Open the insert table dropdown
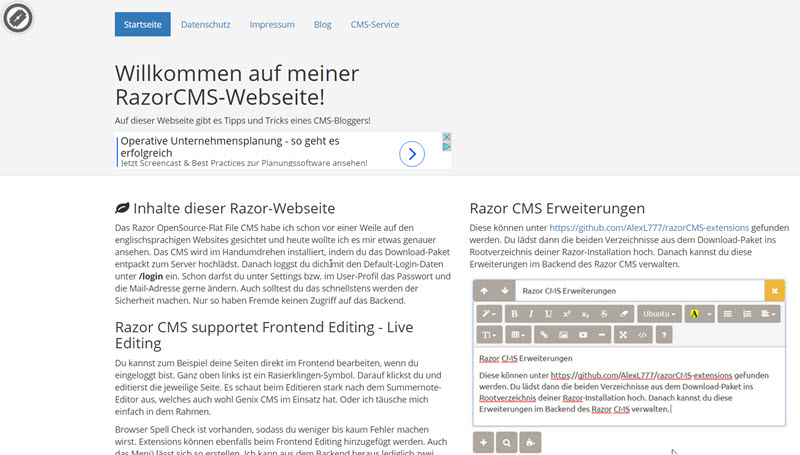This screenshot has width=800, height=455. [x=518, y=335]
